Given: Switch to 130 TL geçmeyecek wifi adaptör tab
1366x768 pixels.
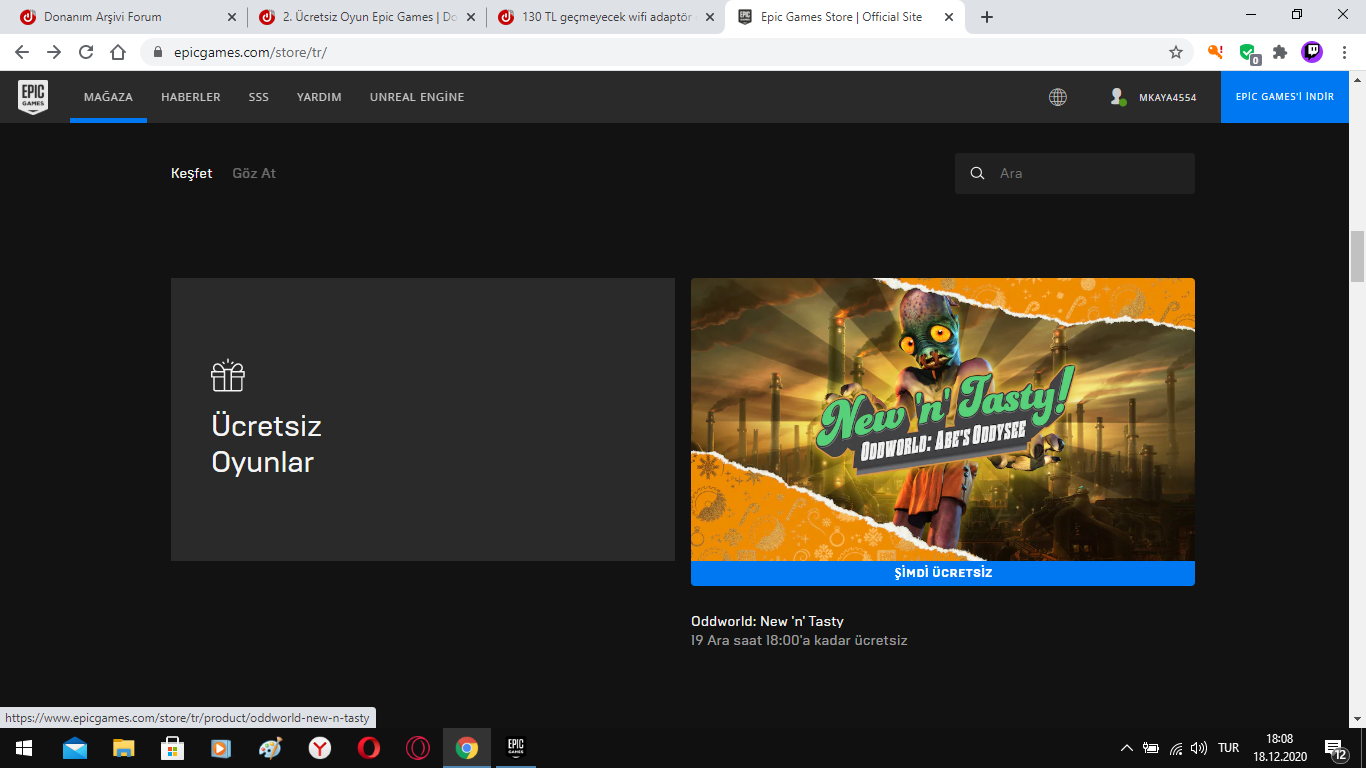Looking at the screenshot, I should coord(607,17).
